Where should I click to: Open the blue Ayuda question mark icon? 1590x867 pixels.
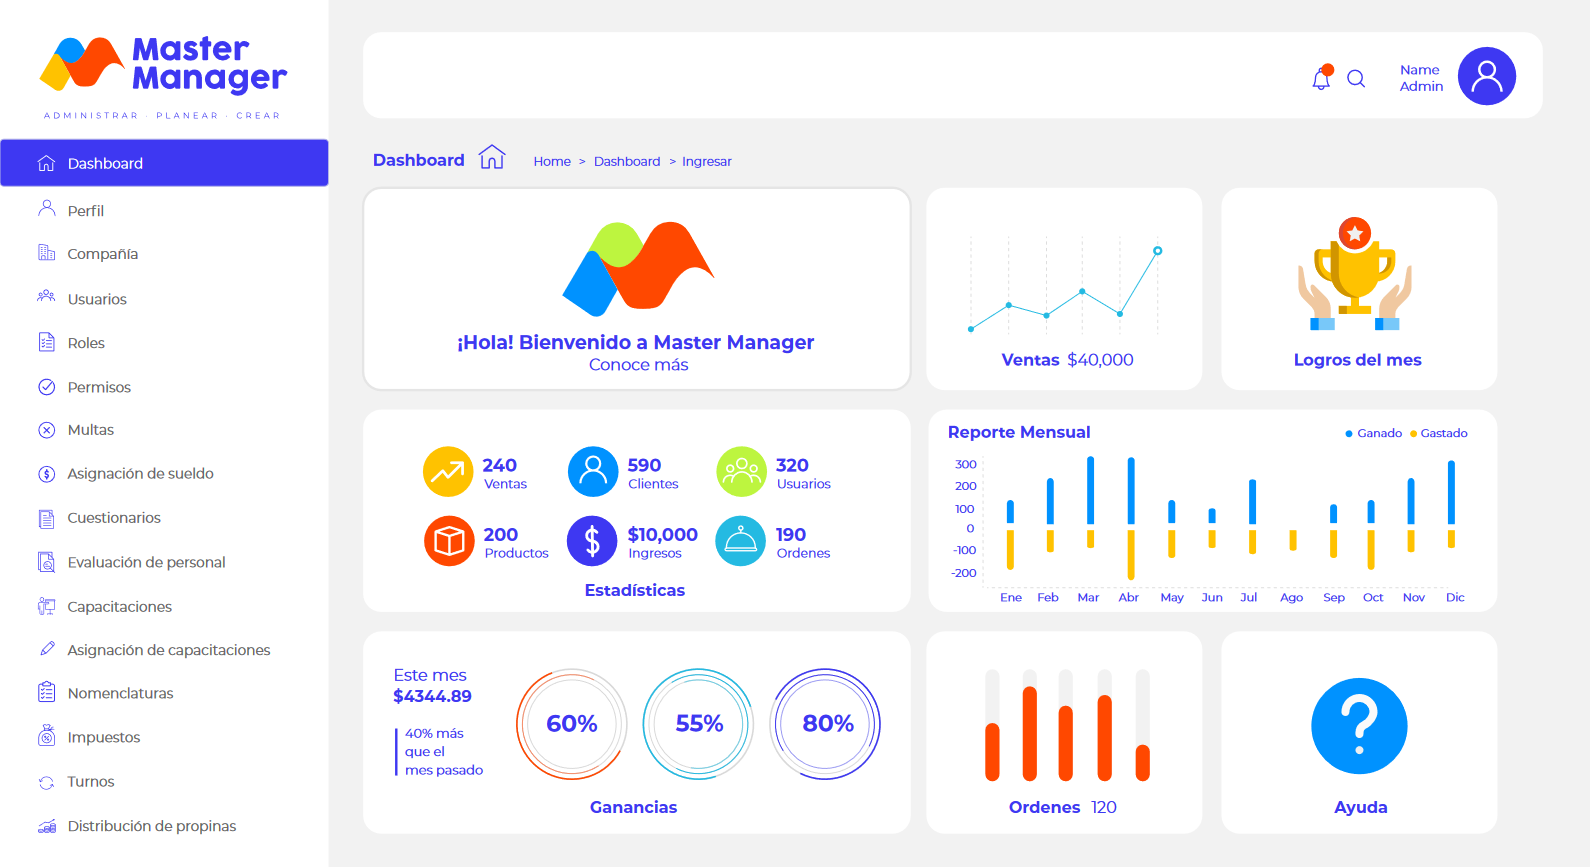pos(1359,726)
